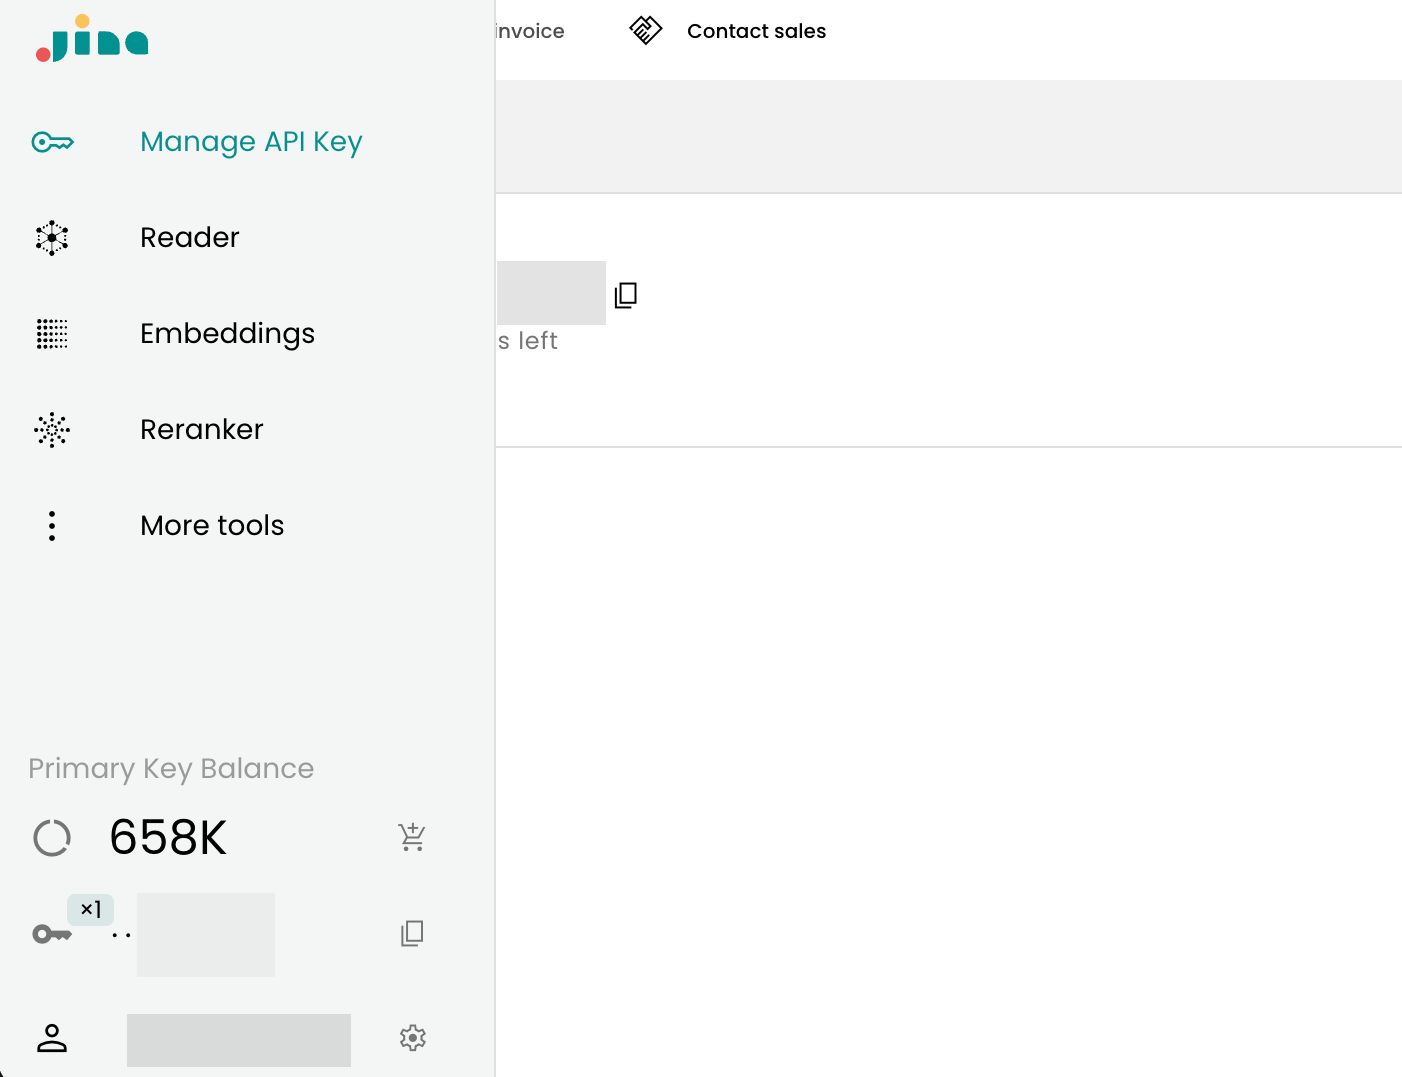This screenshot has width=1402, height=1077.
Task: Click the key icon beside Manage API Key
Action: pyautogui.click(x=52, y=142)
